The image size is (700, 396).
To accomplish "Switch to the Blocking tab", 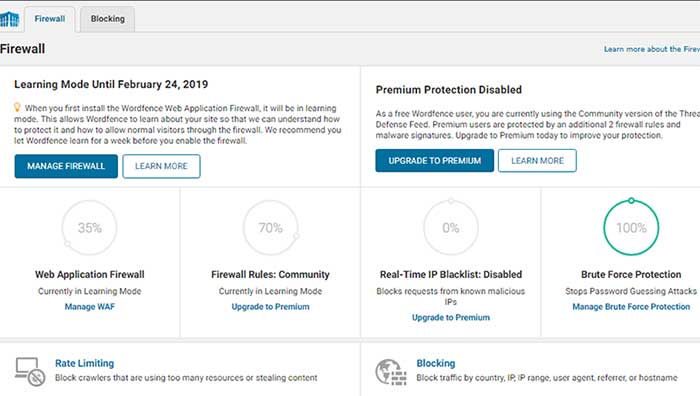I will [108, 19].
